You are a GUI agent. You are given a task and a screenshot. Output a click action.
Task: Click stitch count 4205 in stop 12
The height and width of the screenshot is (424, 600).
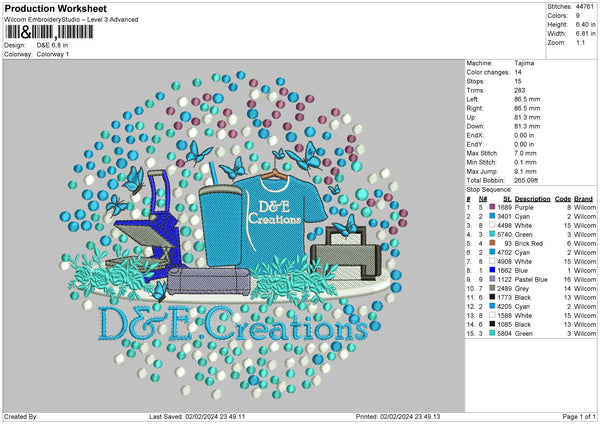504,307
